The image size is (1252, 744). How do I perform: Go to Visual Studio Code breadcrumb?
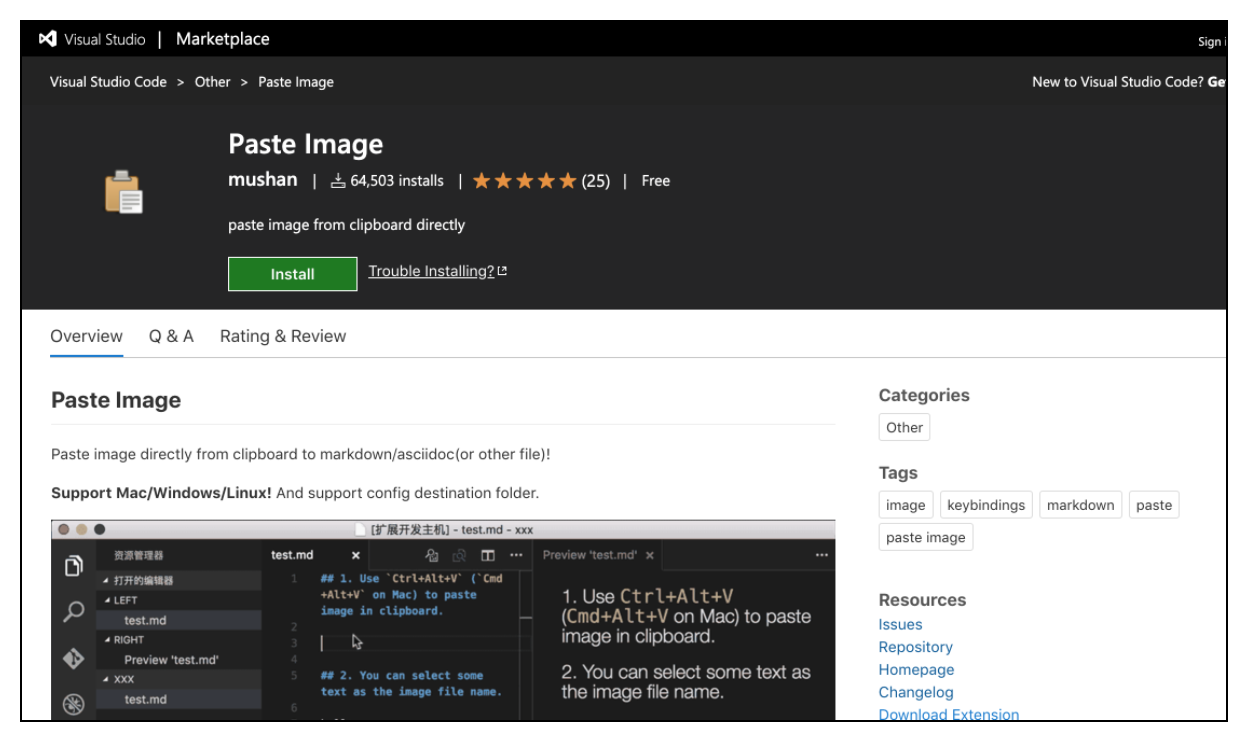[108, 82]
